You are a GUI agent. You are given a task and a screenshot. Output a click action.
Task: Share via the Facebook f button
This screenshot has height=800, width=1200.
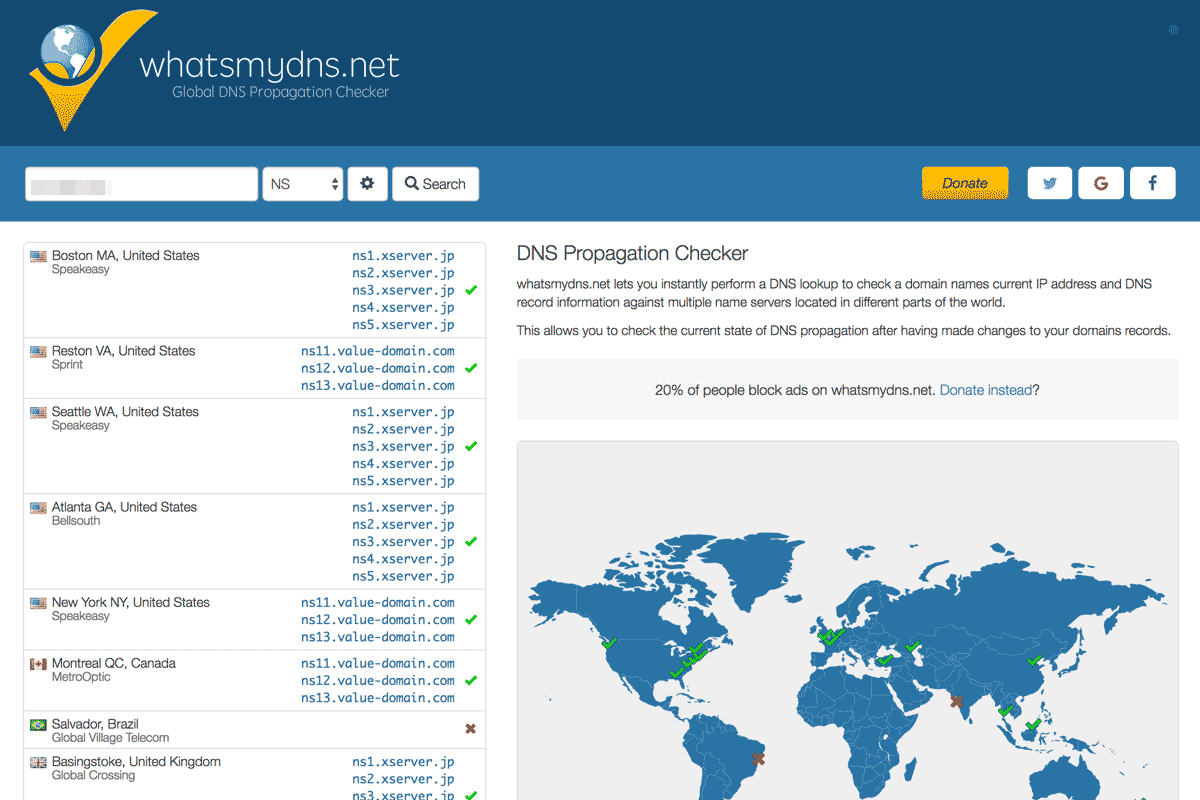pyautogui.click(x=1153, y=183)
